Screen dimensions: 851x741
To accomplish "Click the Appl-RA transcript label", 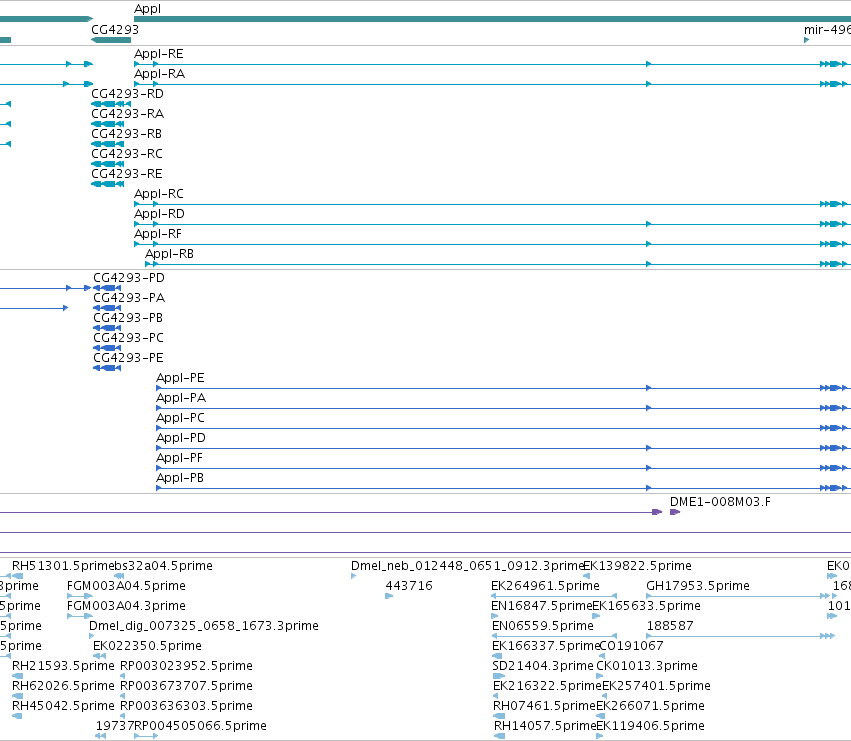I will coord(160,74).
